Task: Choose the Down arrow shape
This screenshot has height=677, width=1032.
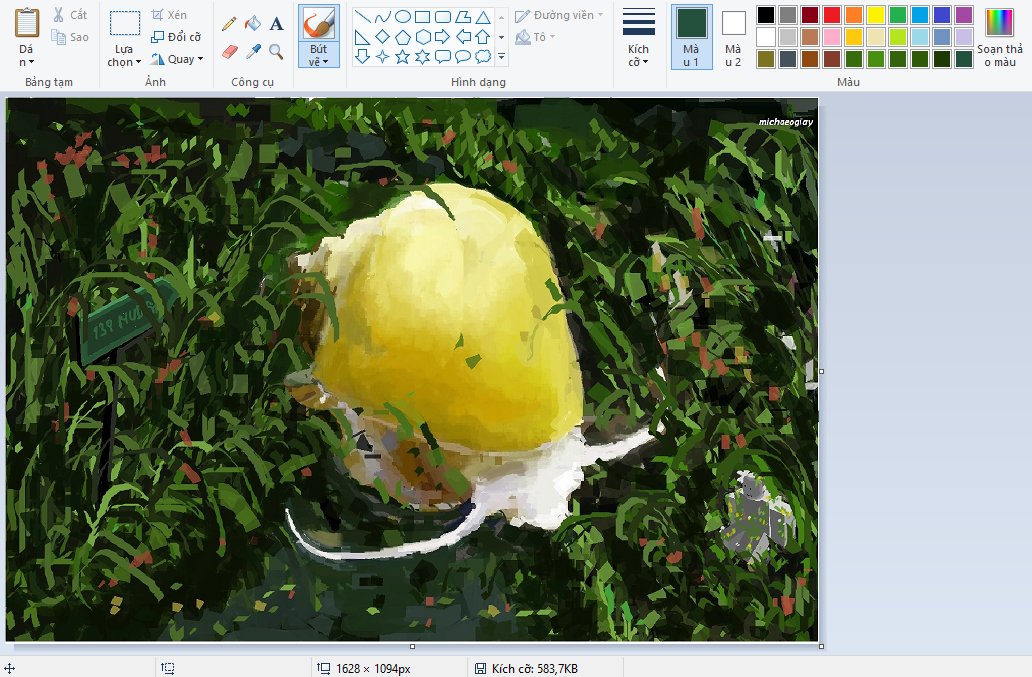Action: pyautogui.click(x=362, y=57)
